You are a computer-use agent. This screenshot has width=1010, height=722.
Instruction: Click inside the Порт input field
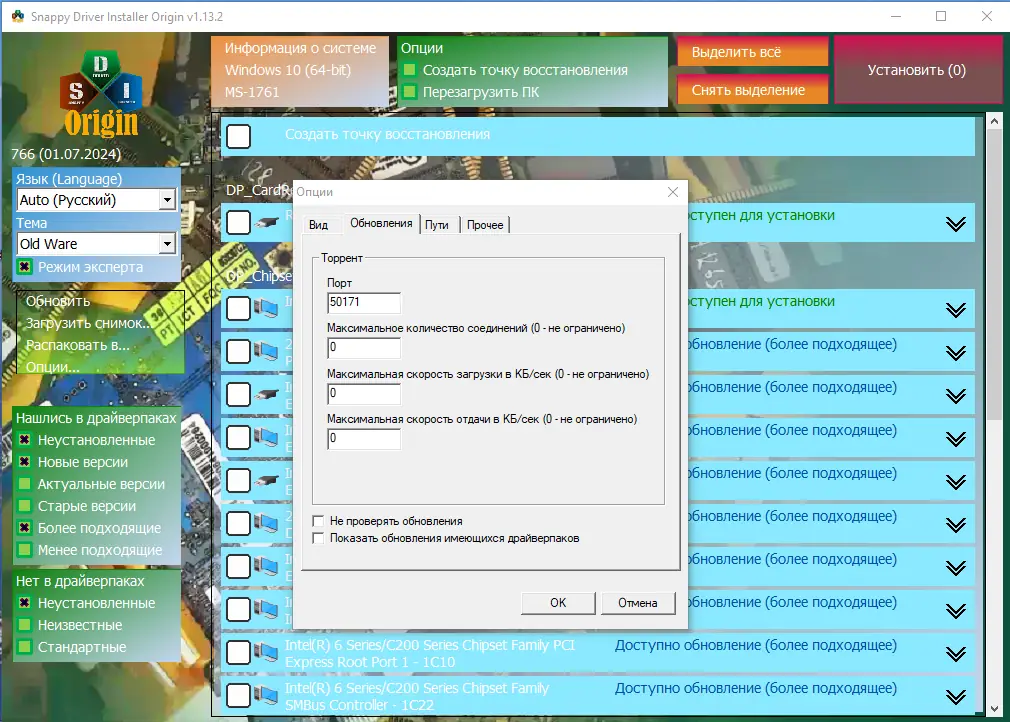[x=362, y=302]
